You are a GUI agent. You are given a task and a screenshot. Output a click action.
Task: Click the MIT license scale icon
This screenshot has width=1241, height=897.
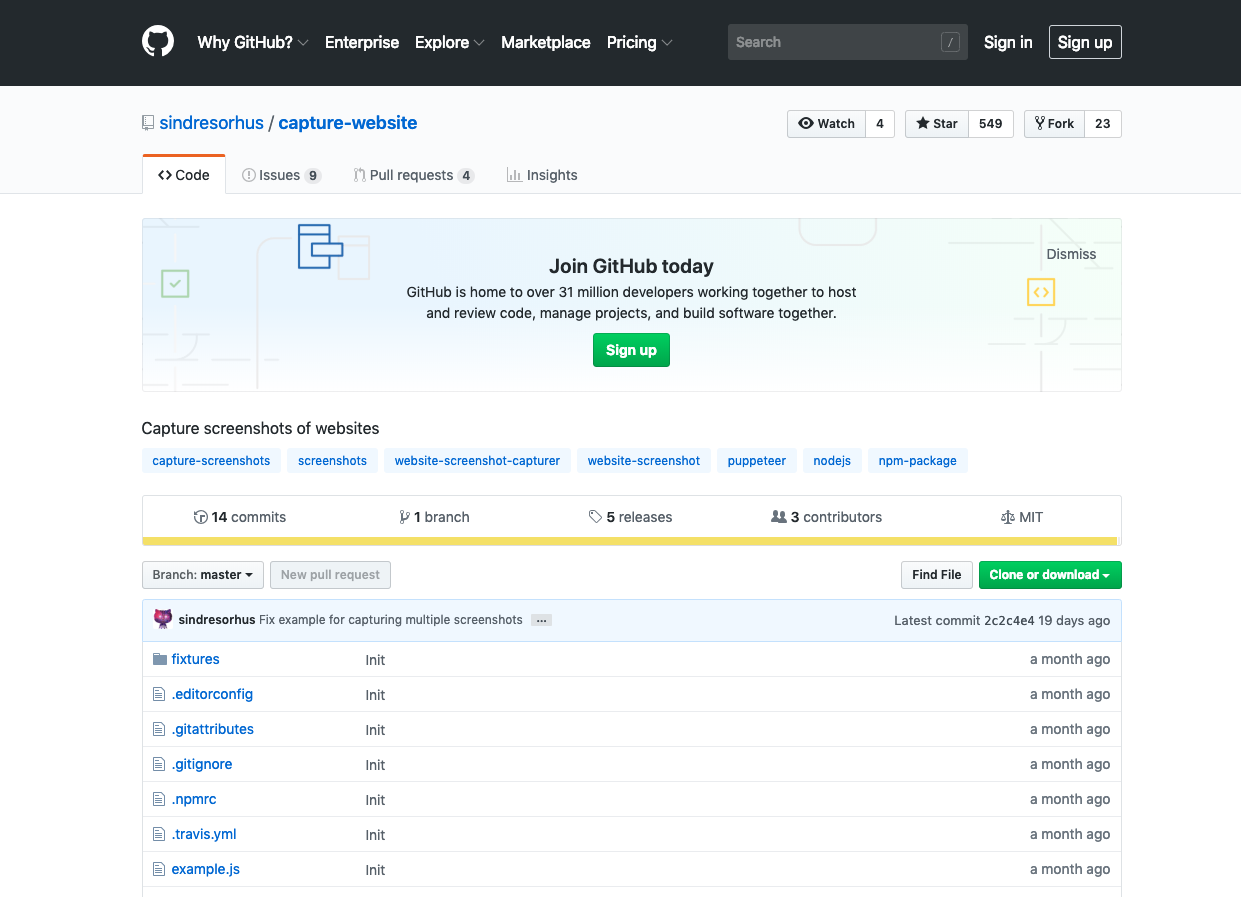point(1007,517)
